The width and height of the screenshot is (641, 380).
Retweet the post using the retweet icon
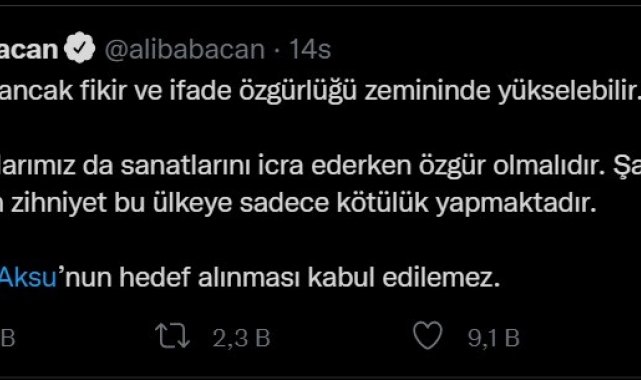coord(173,336)
